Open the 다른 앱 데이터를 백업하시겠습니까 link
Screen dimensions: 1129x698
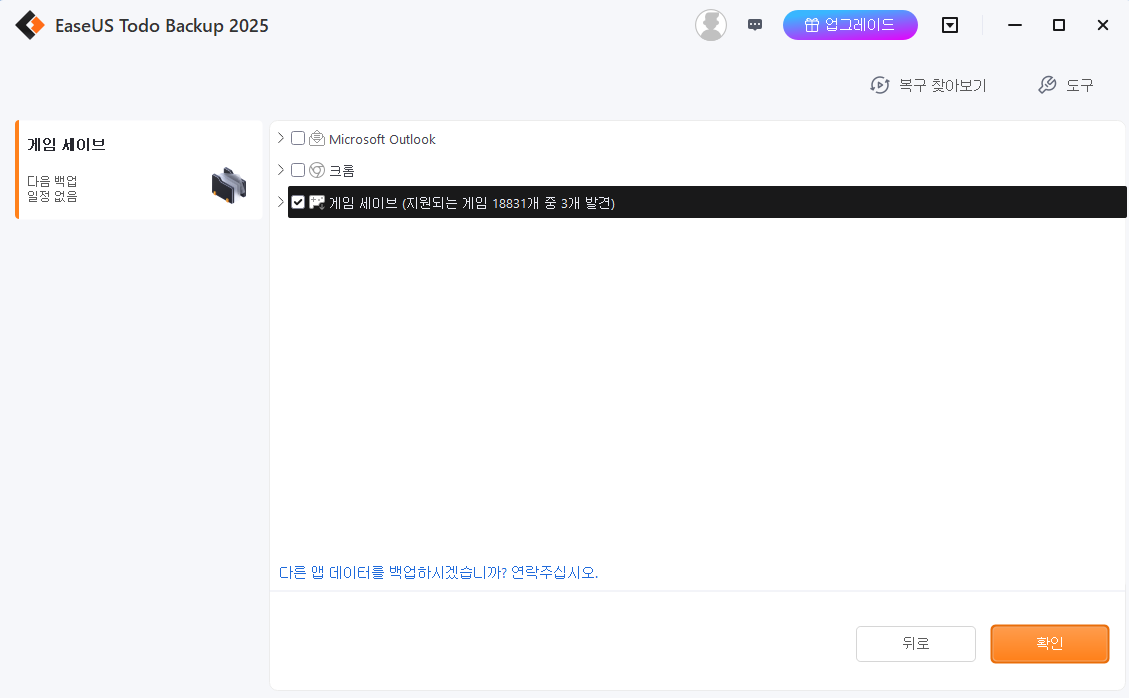(438, 573)
